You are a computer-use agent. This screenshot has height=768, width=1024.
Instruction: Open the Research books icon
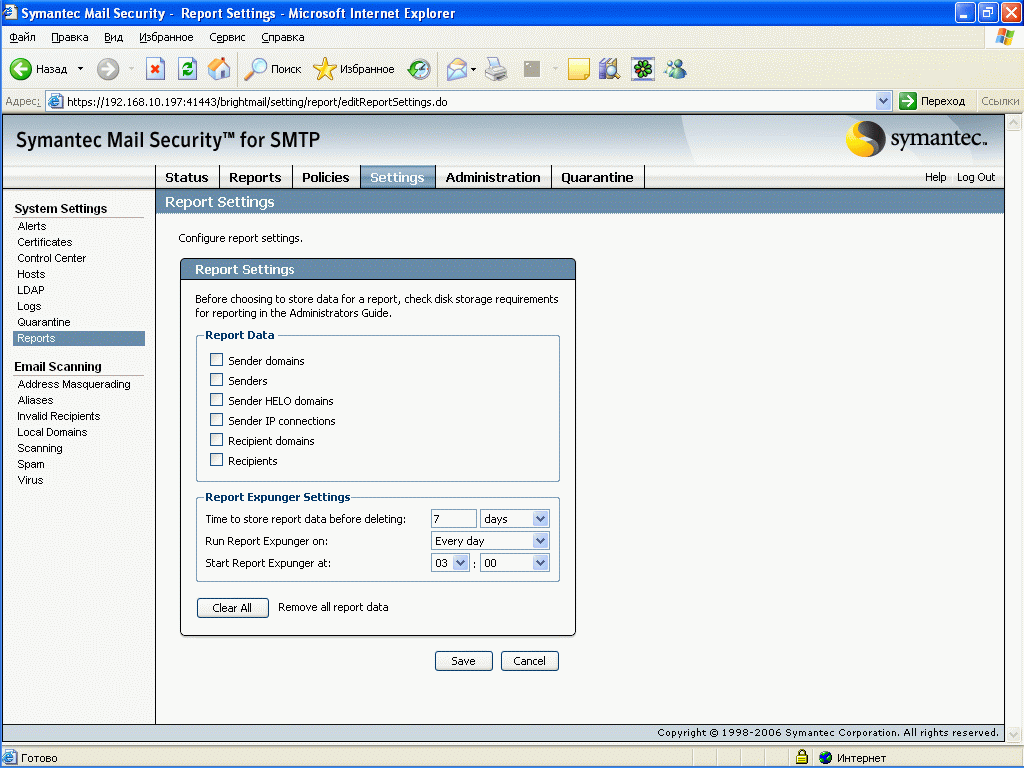click(x=609, y=69)
